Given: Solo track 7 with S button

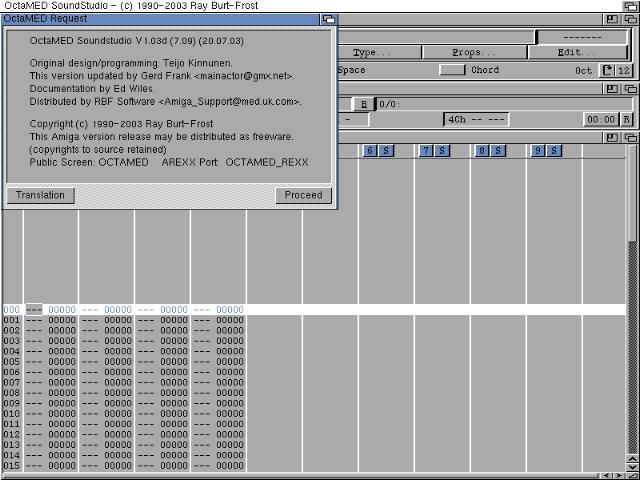Looking at the screenshot, I should 442,151.
